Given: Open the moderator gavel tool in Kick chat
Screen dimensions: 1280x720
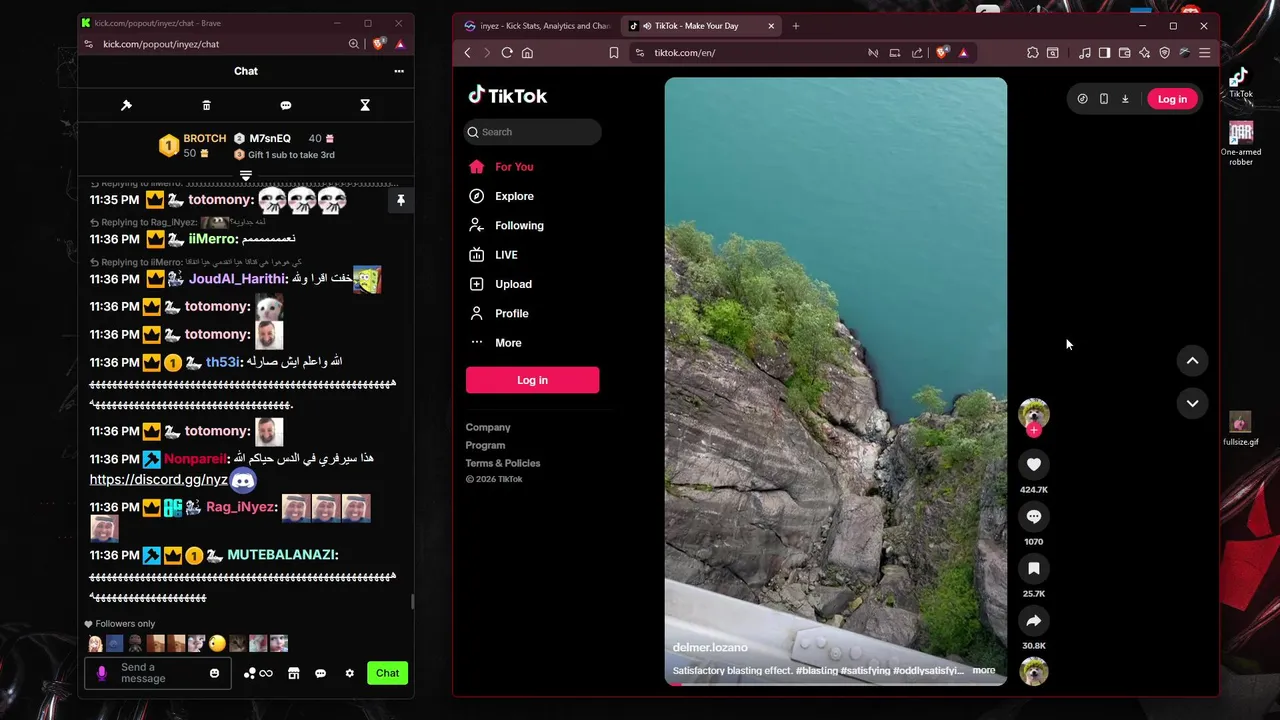Looking at the screenshot, I should tap(126, 105).
